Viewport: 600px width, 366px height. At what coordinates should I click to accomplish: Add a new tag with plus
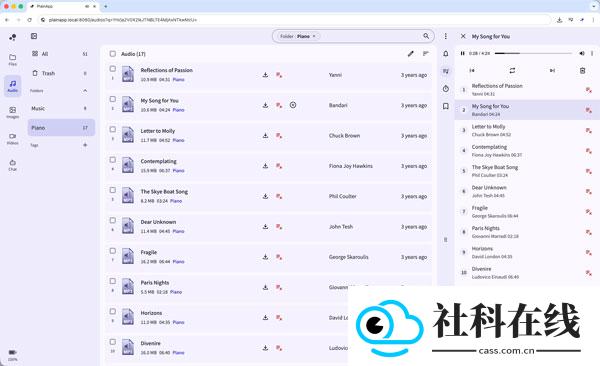click(85, 145)
